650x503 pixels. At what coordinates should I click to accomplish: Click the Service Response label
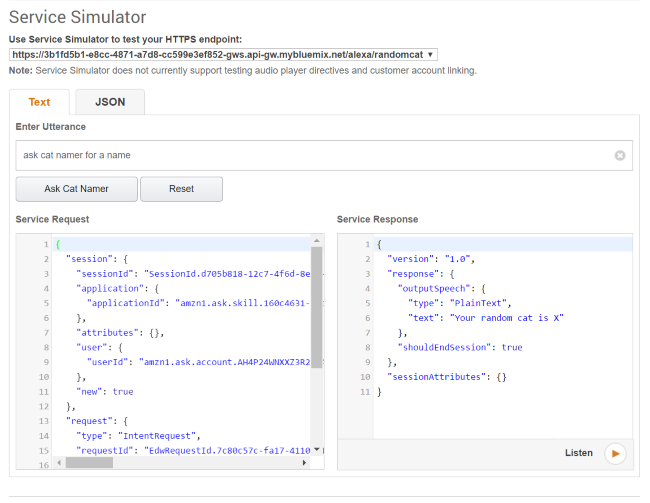click(x=377, y=219)
